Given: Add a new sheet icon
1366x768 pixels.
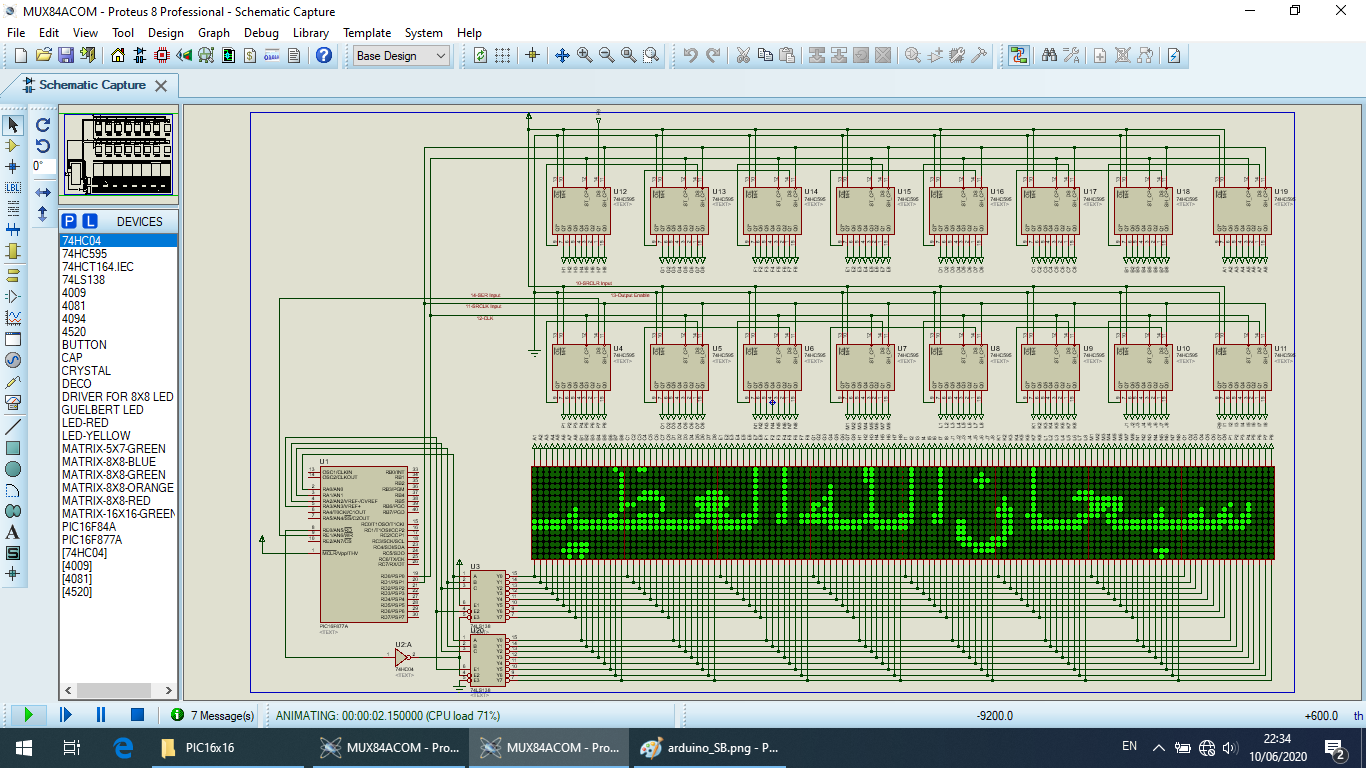Looking at the screenshot, I should (1100, 56).
